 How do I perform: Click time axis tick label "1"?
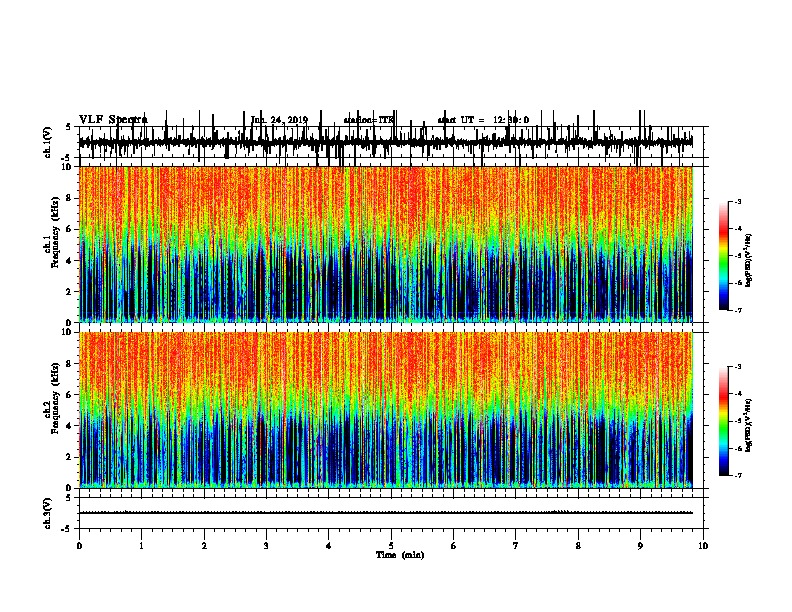point(141,546)
